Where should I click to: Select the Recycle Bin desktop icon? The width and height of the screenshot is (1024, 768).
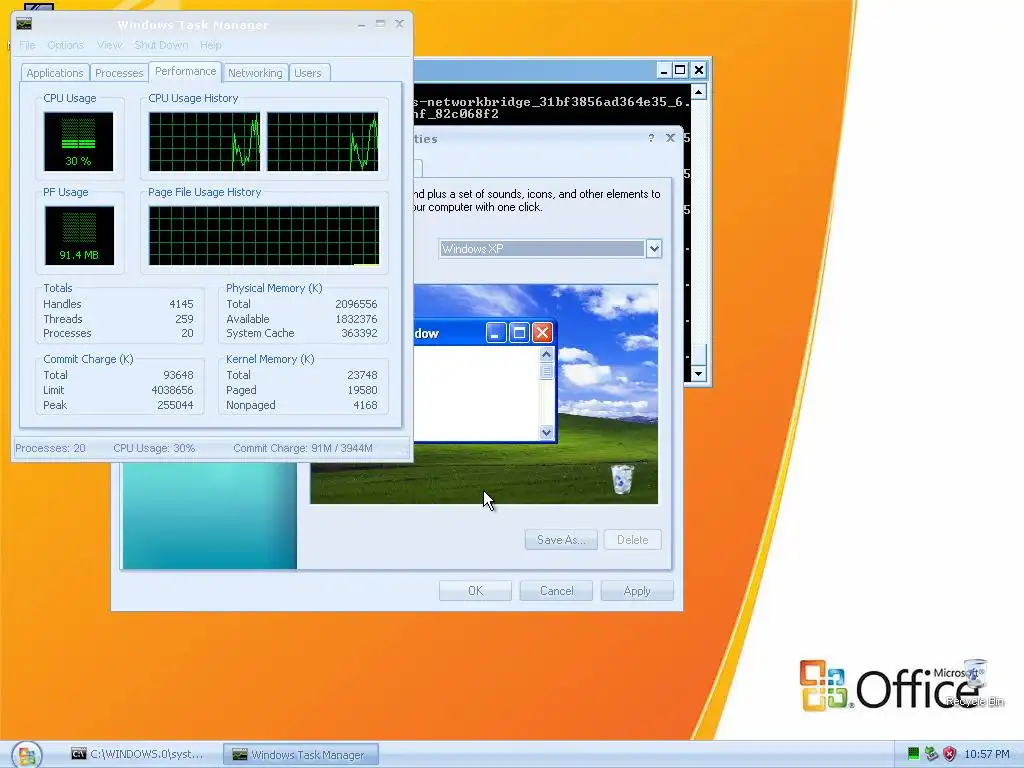point(975,683)
